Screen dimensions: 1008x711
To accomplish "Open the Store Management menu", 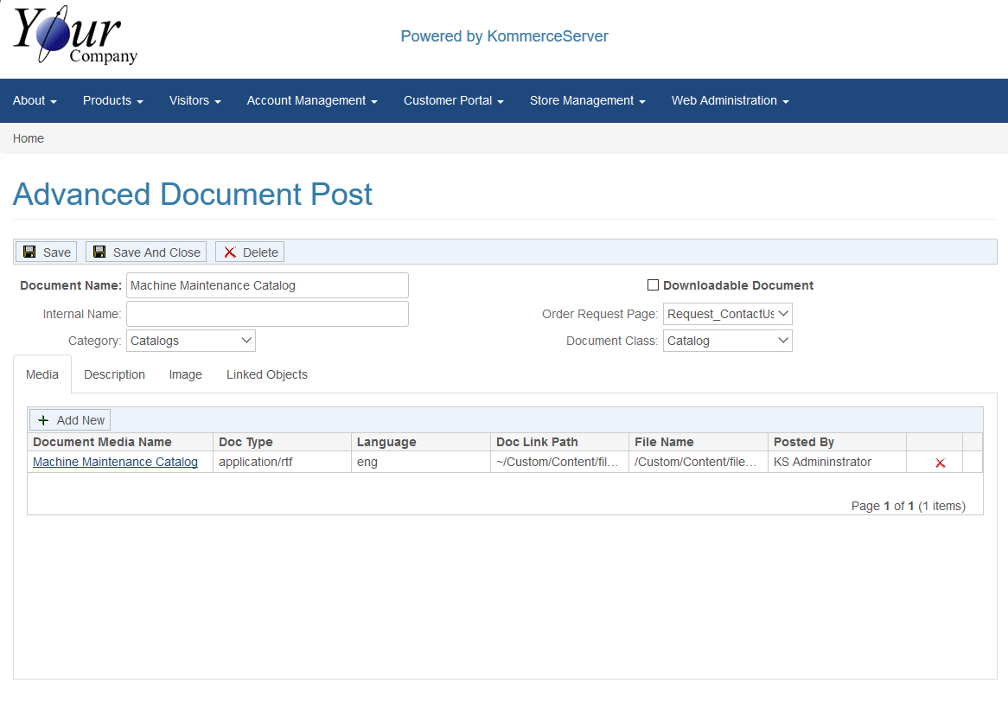I will (x=587, y=101).
